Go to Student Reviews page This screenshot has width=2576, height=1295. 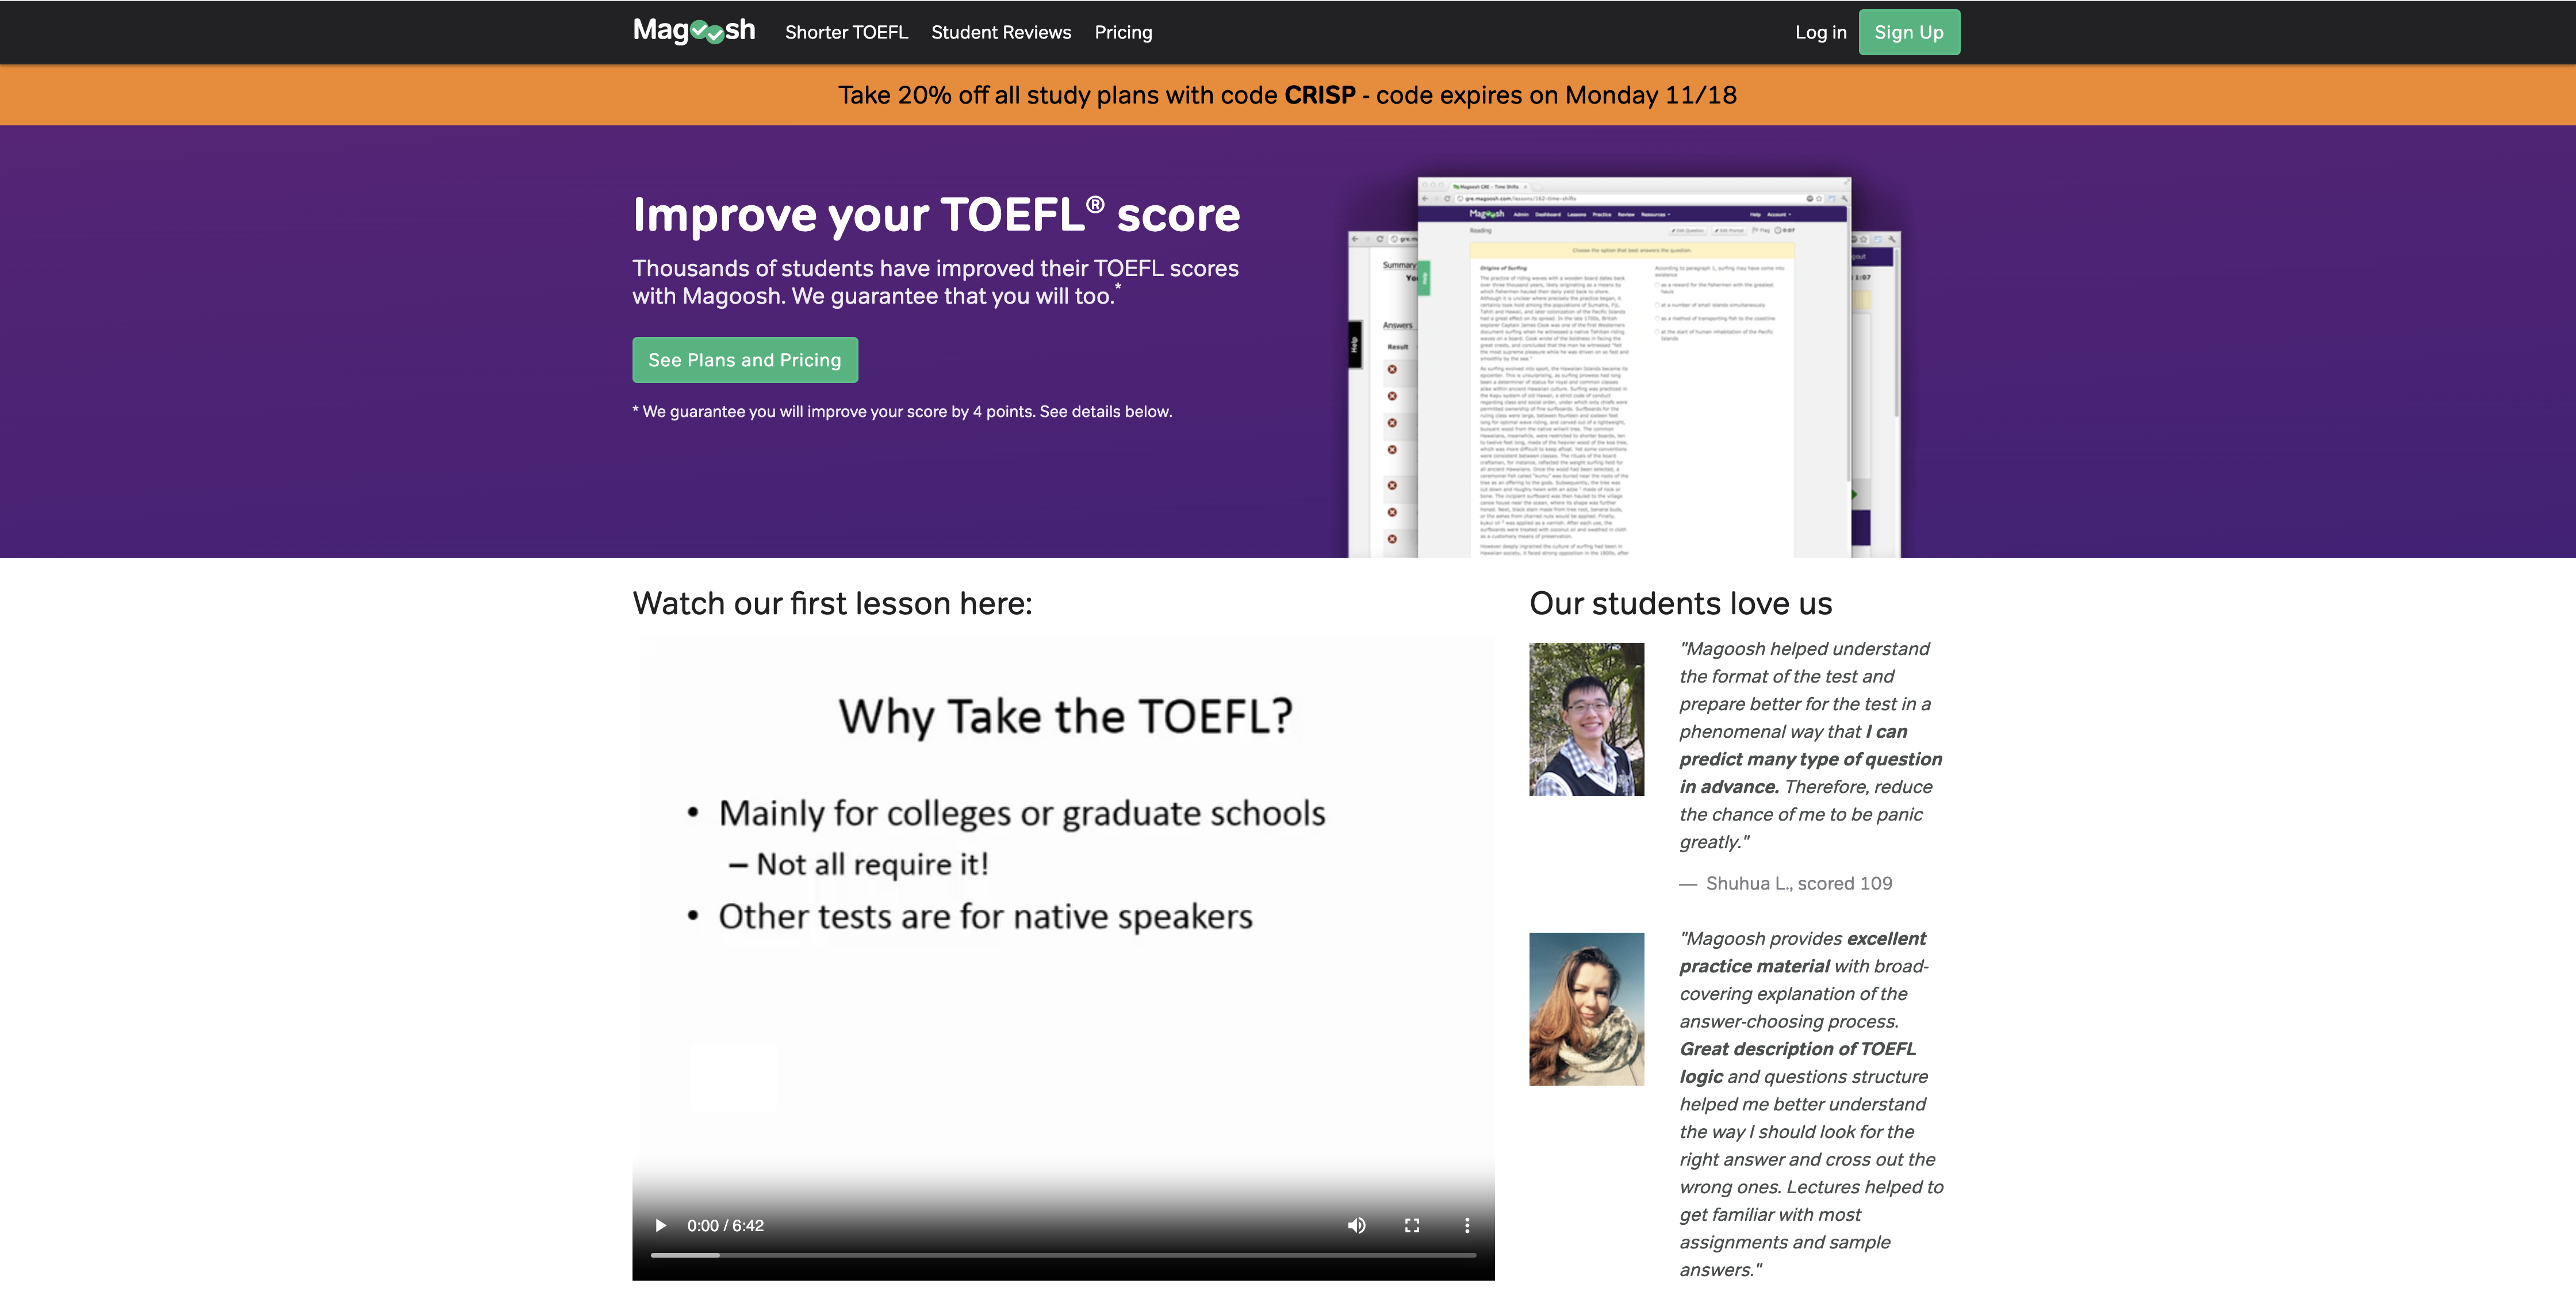tap(1001, 32)
